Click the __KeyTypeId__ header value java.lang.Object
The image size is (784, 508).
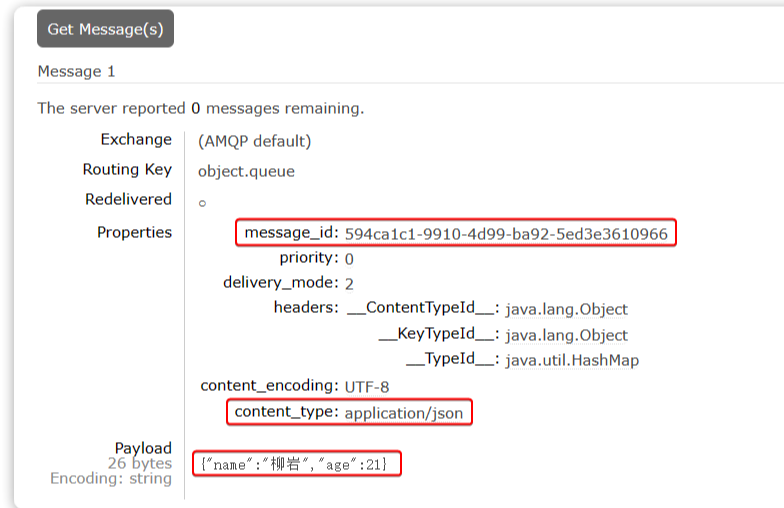click(x=566, y=335)
